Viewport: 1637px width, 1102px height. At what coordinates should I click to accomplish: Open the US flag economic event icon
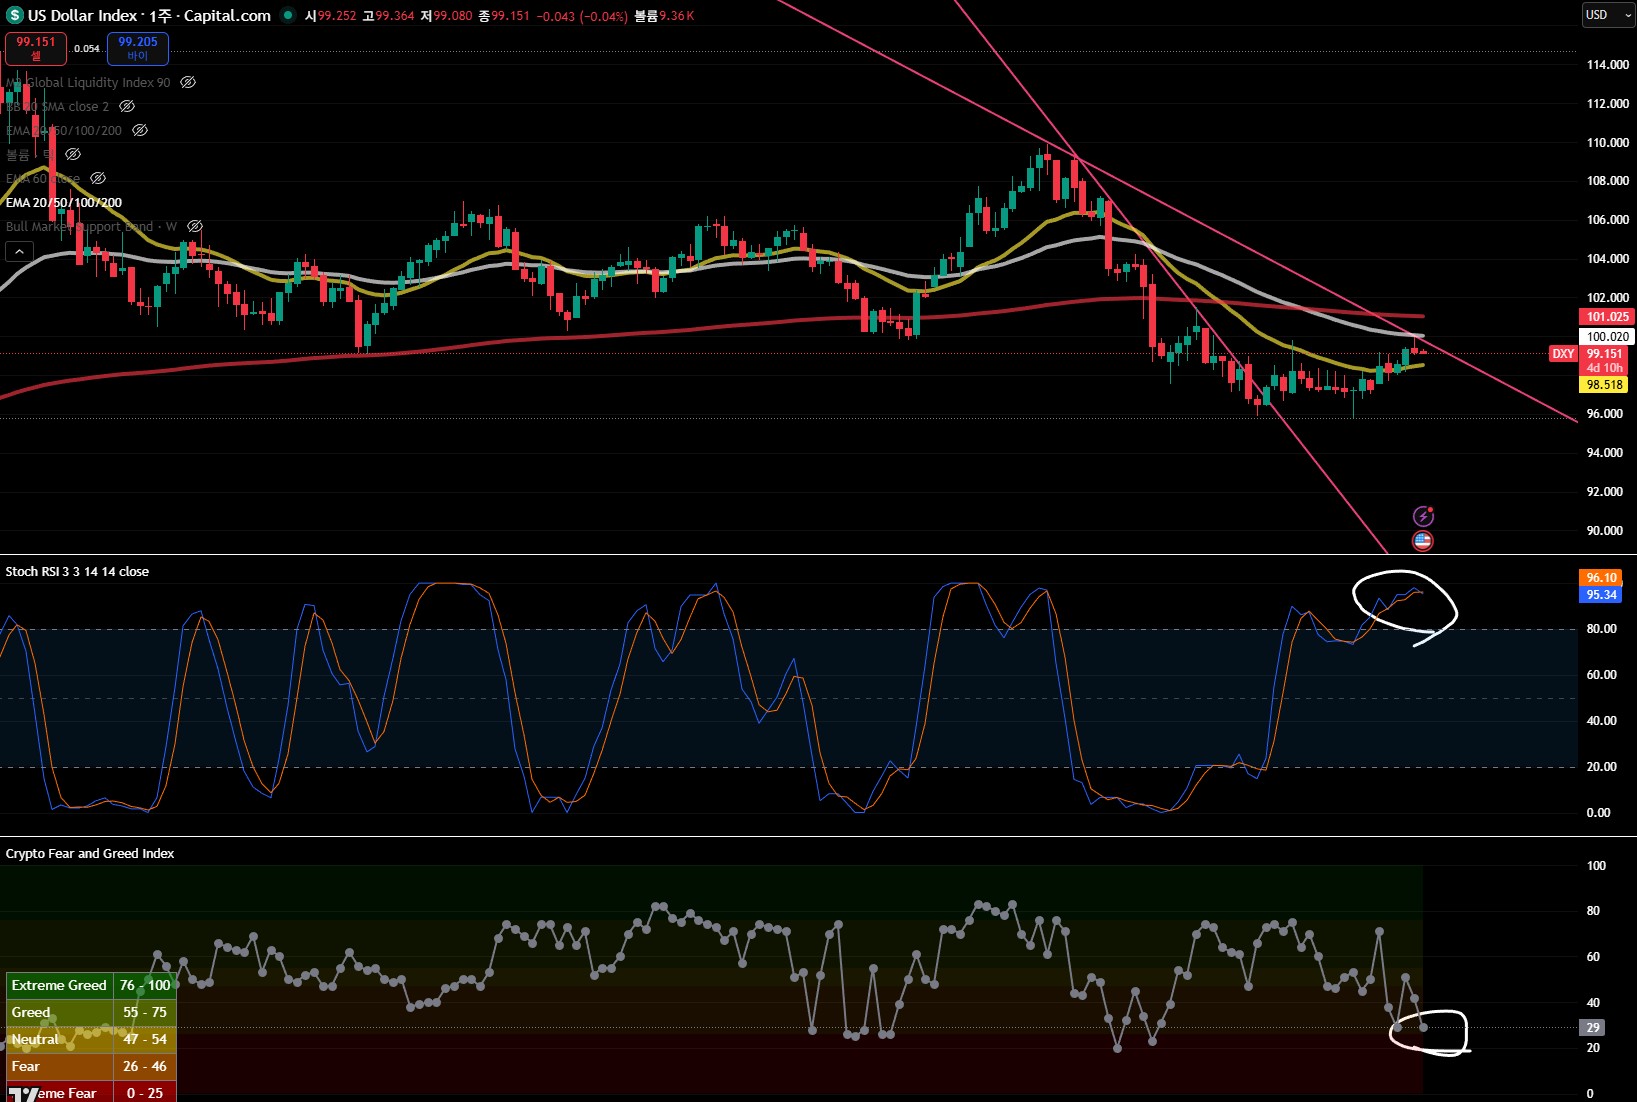(x=1423, y=541)
